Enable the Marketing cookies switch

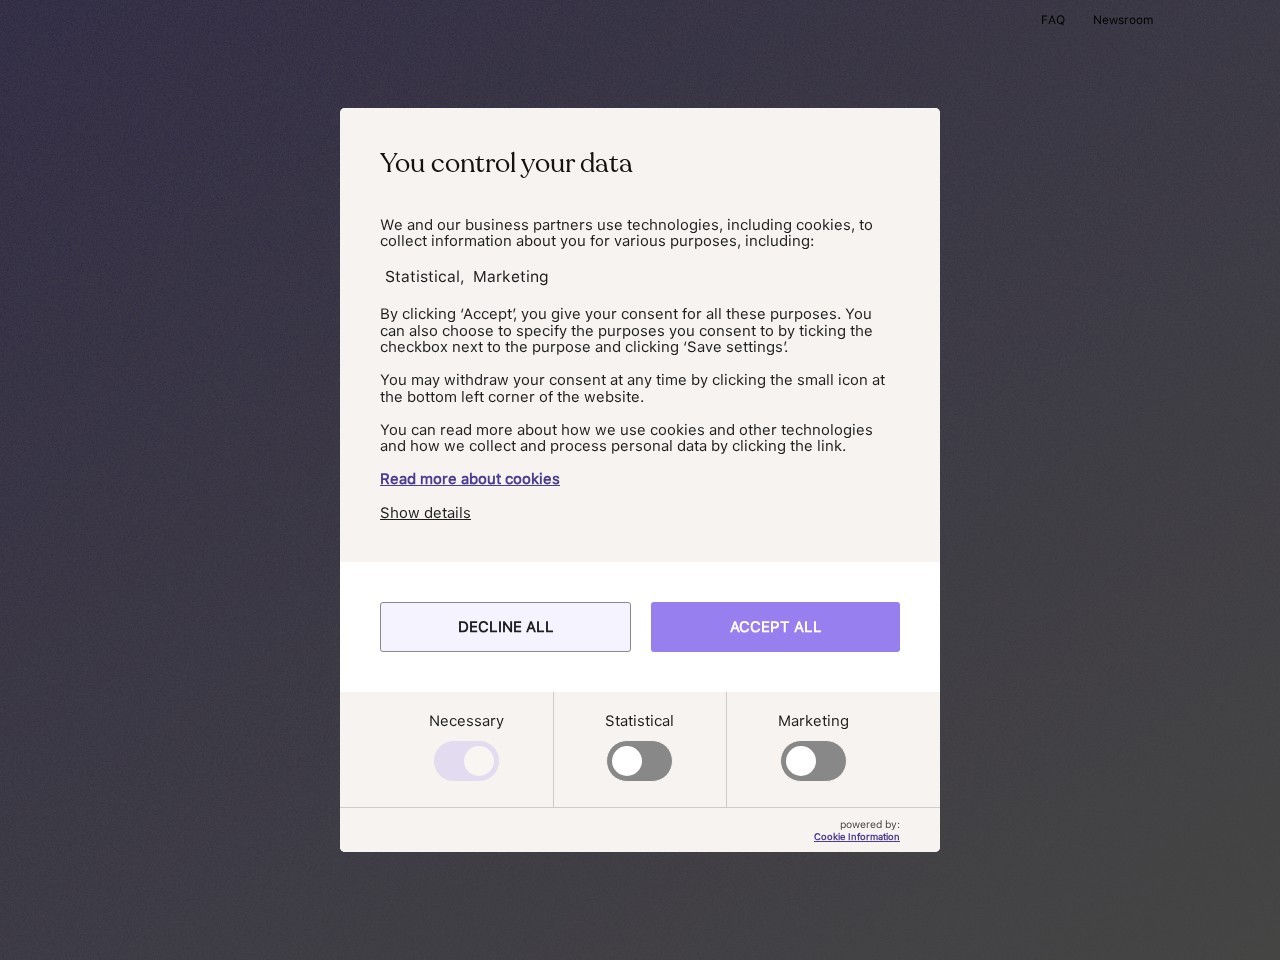tap(813, 761)
